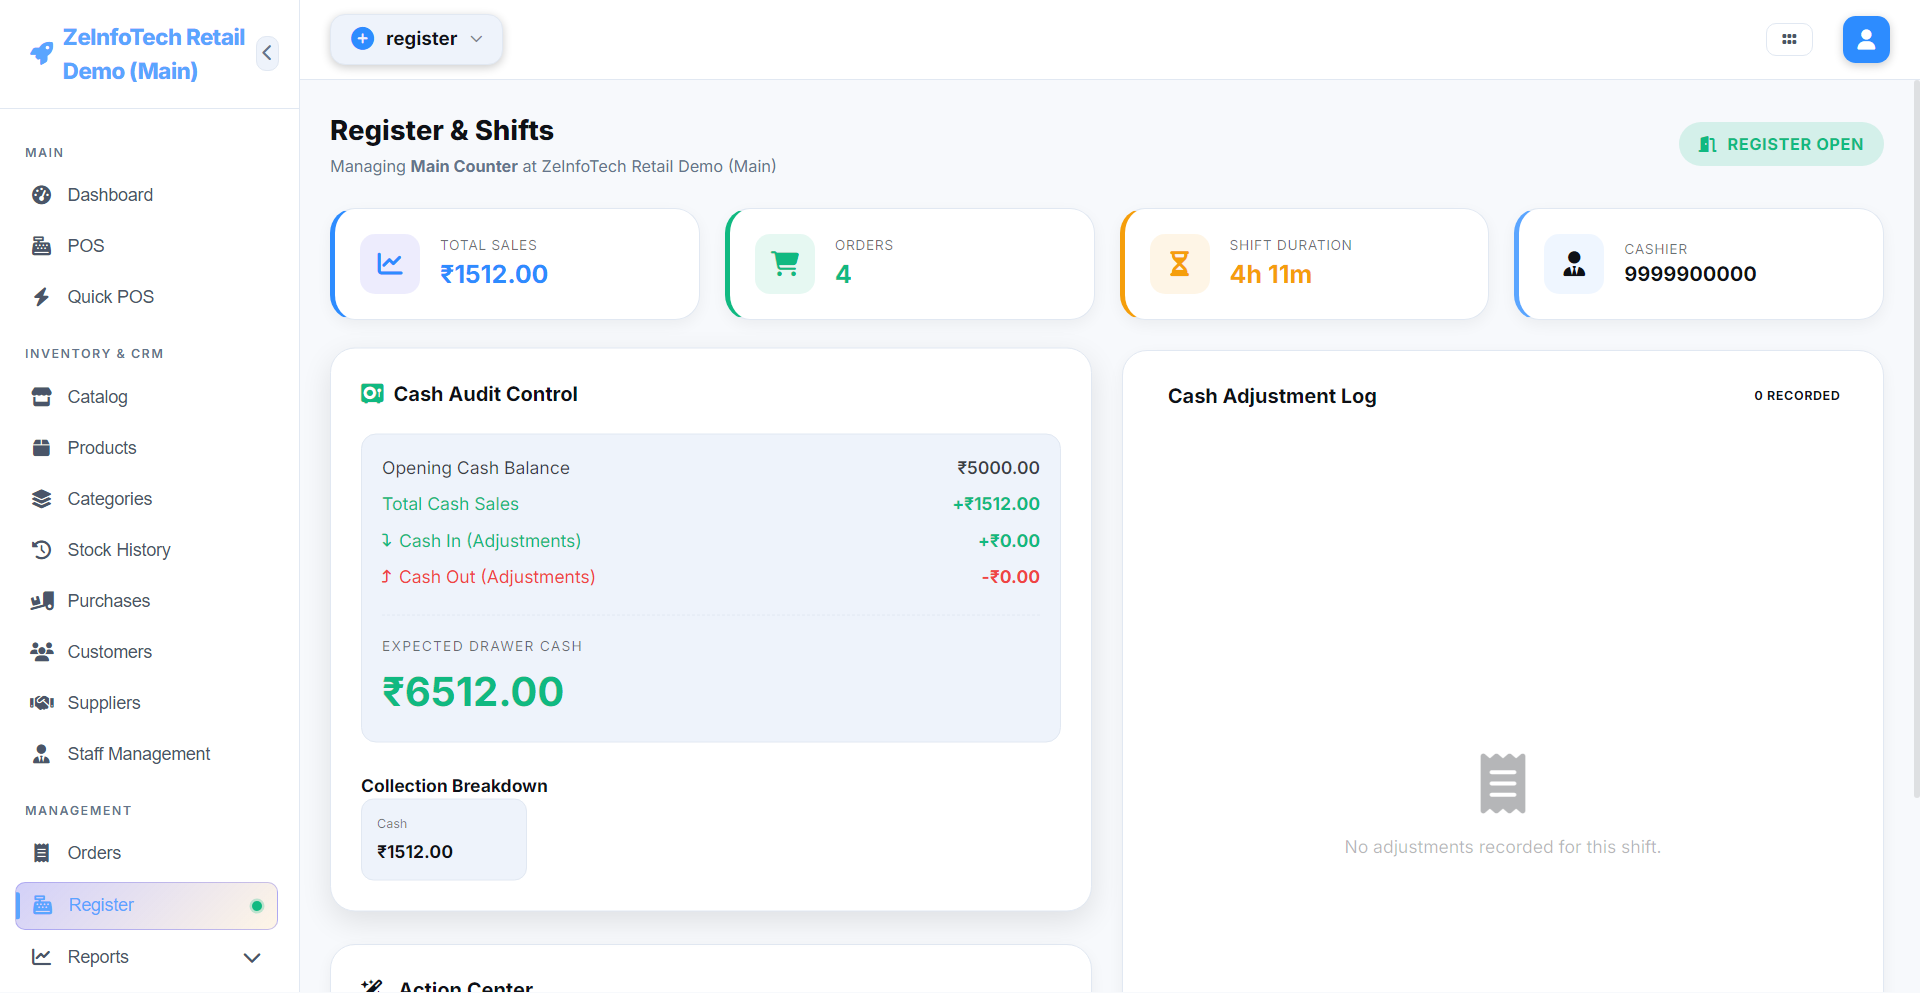Click the page vertical scrollbar

1915,440
